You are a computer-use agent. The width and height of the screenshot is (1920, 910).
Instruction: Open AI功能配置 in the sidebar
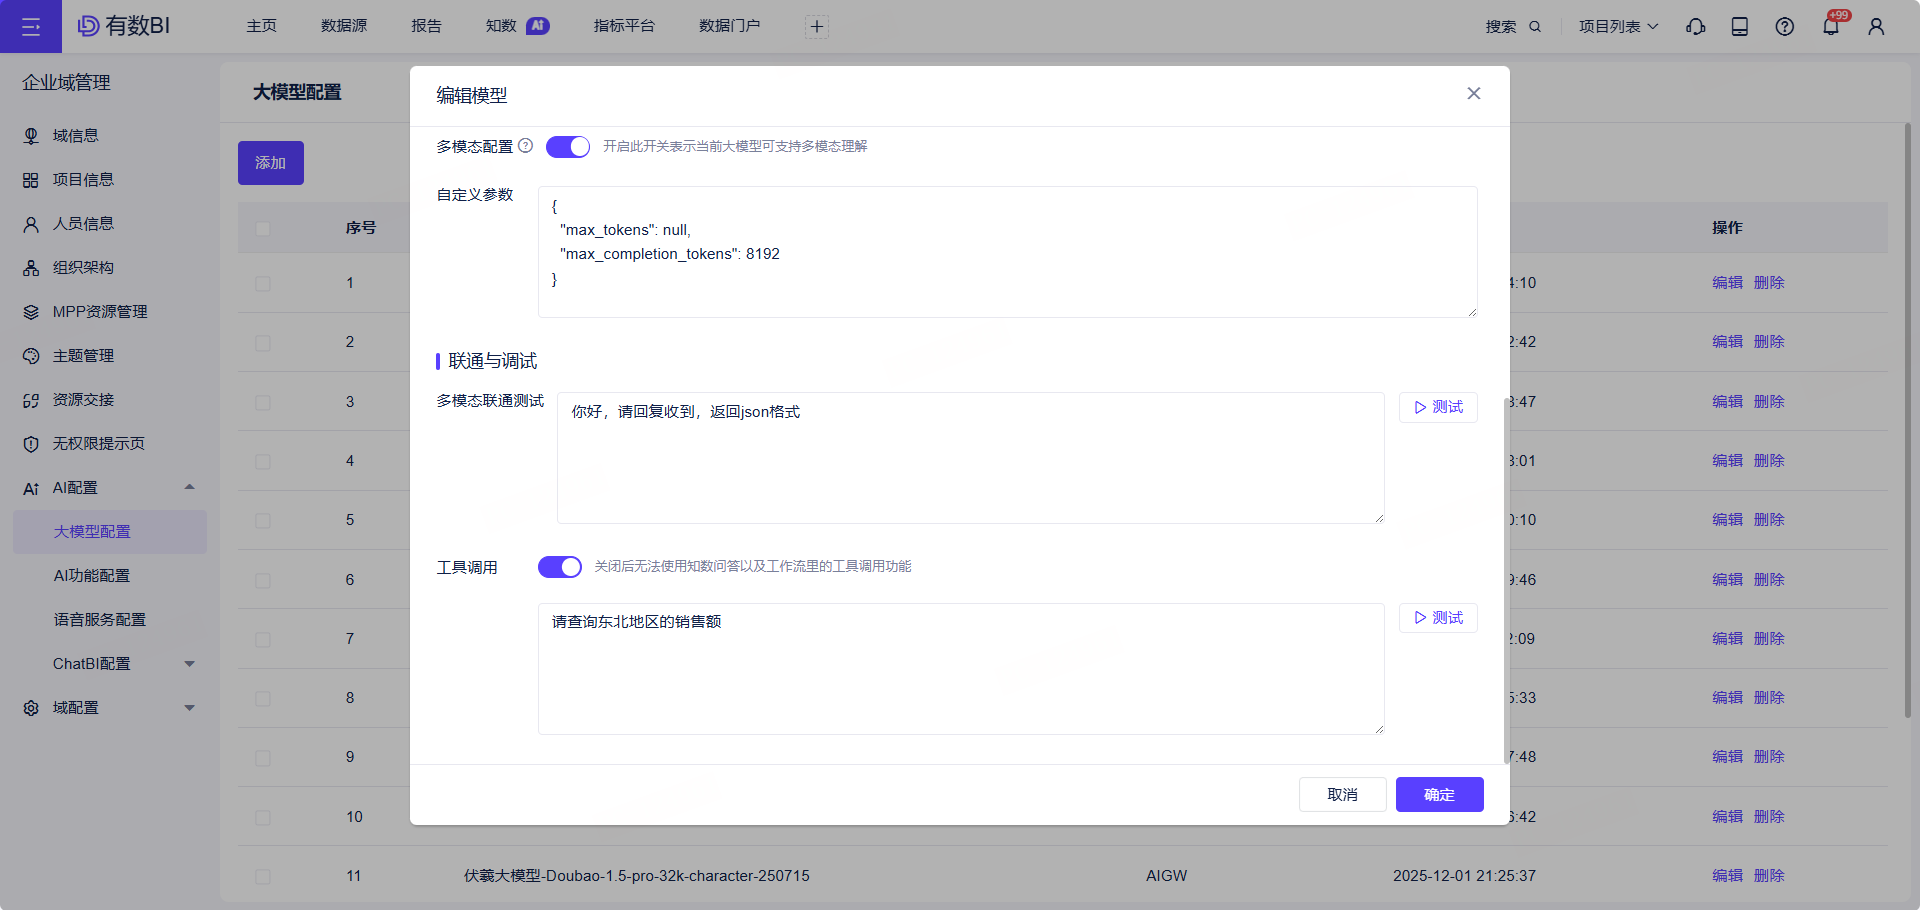pos(92,576)
